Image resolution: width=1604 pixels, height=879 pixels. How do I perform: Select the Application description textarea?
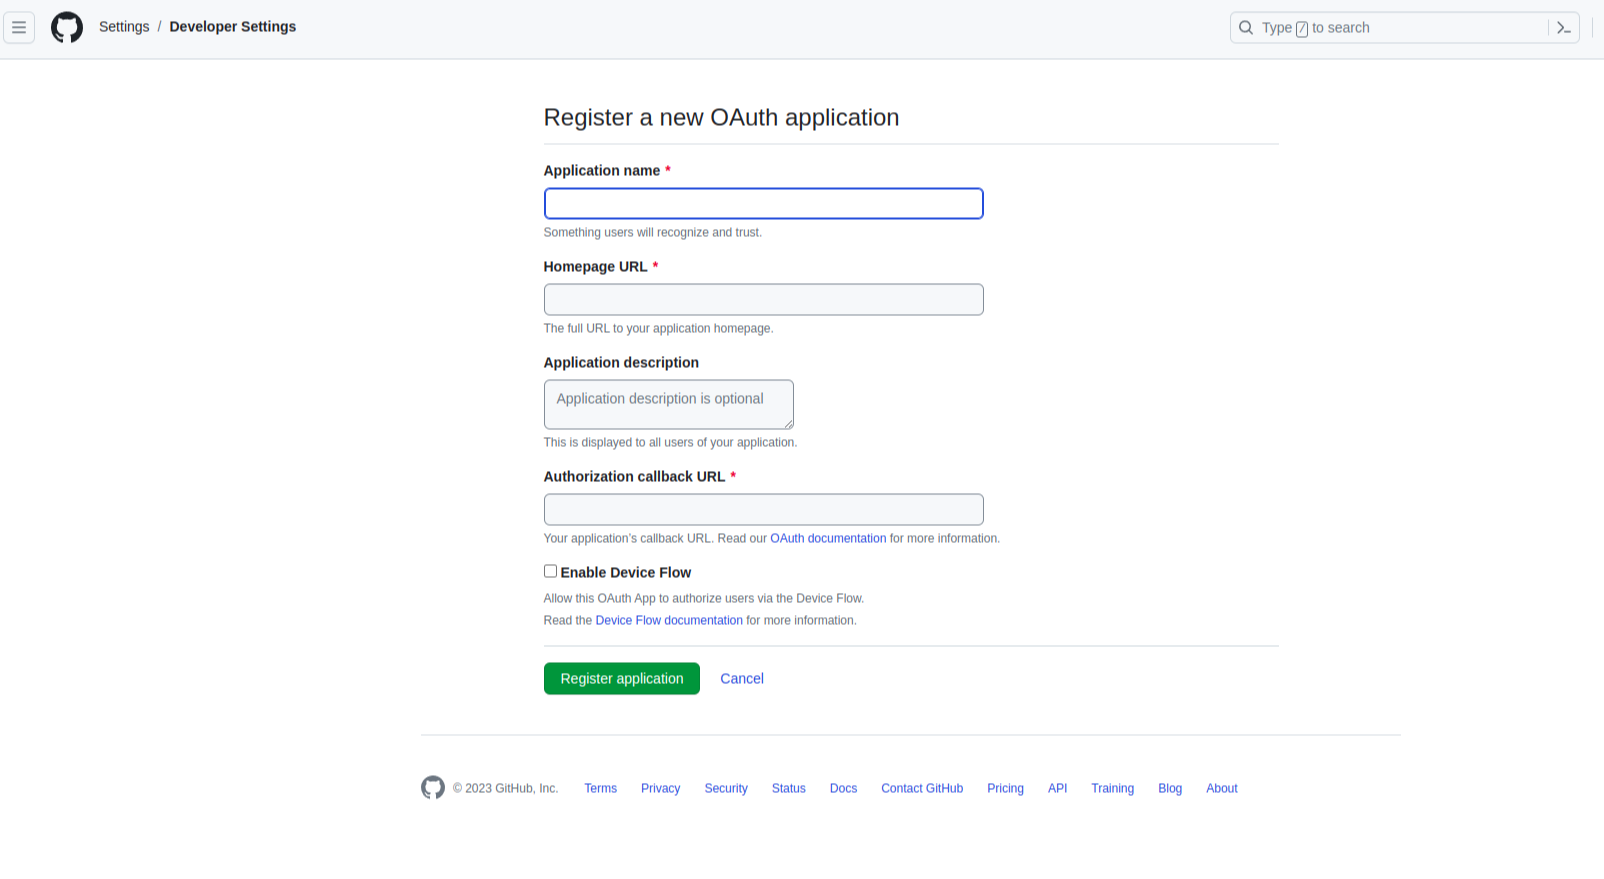[x=669, y=405]
